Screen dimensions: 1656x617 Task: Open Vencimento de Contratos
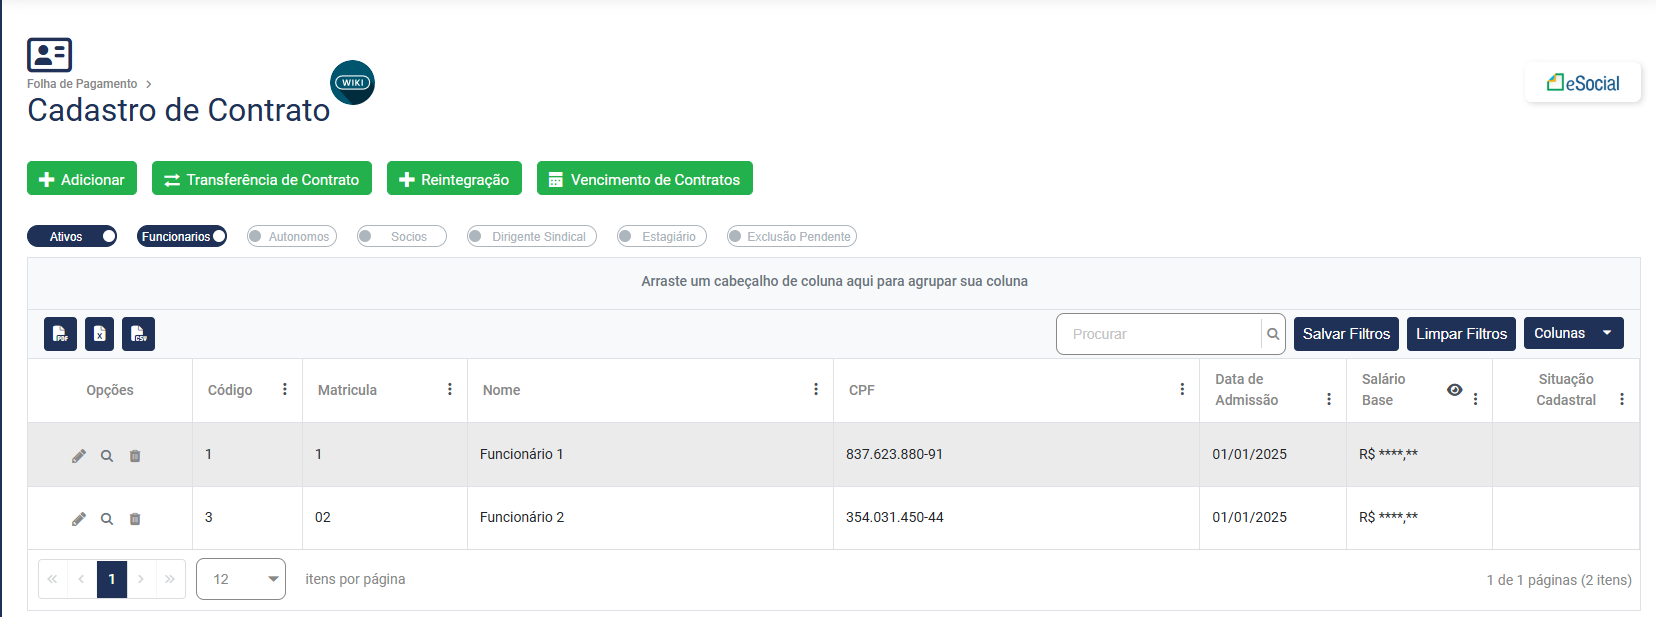(x=644, y=179)
